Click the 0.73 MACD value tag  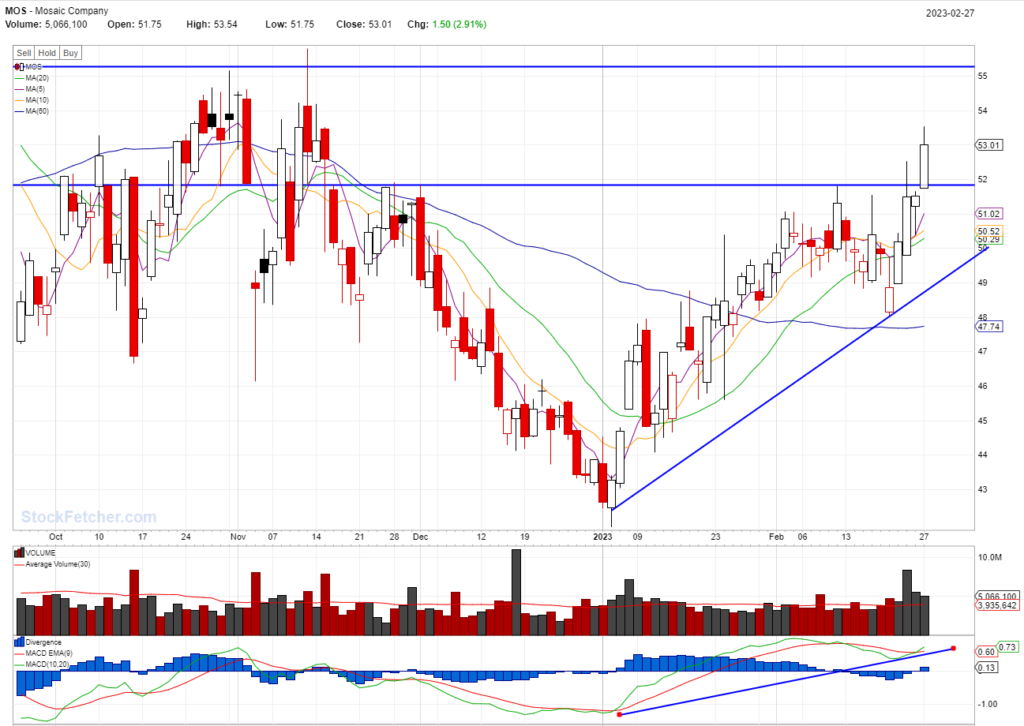click(x=1008, y=647)
